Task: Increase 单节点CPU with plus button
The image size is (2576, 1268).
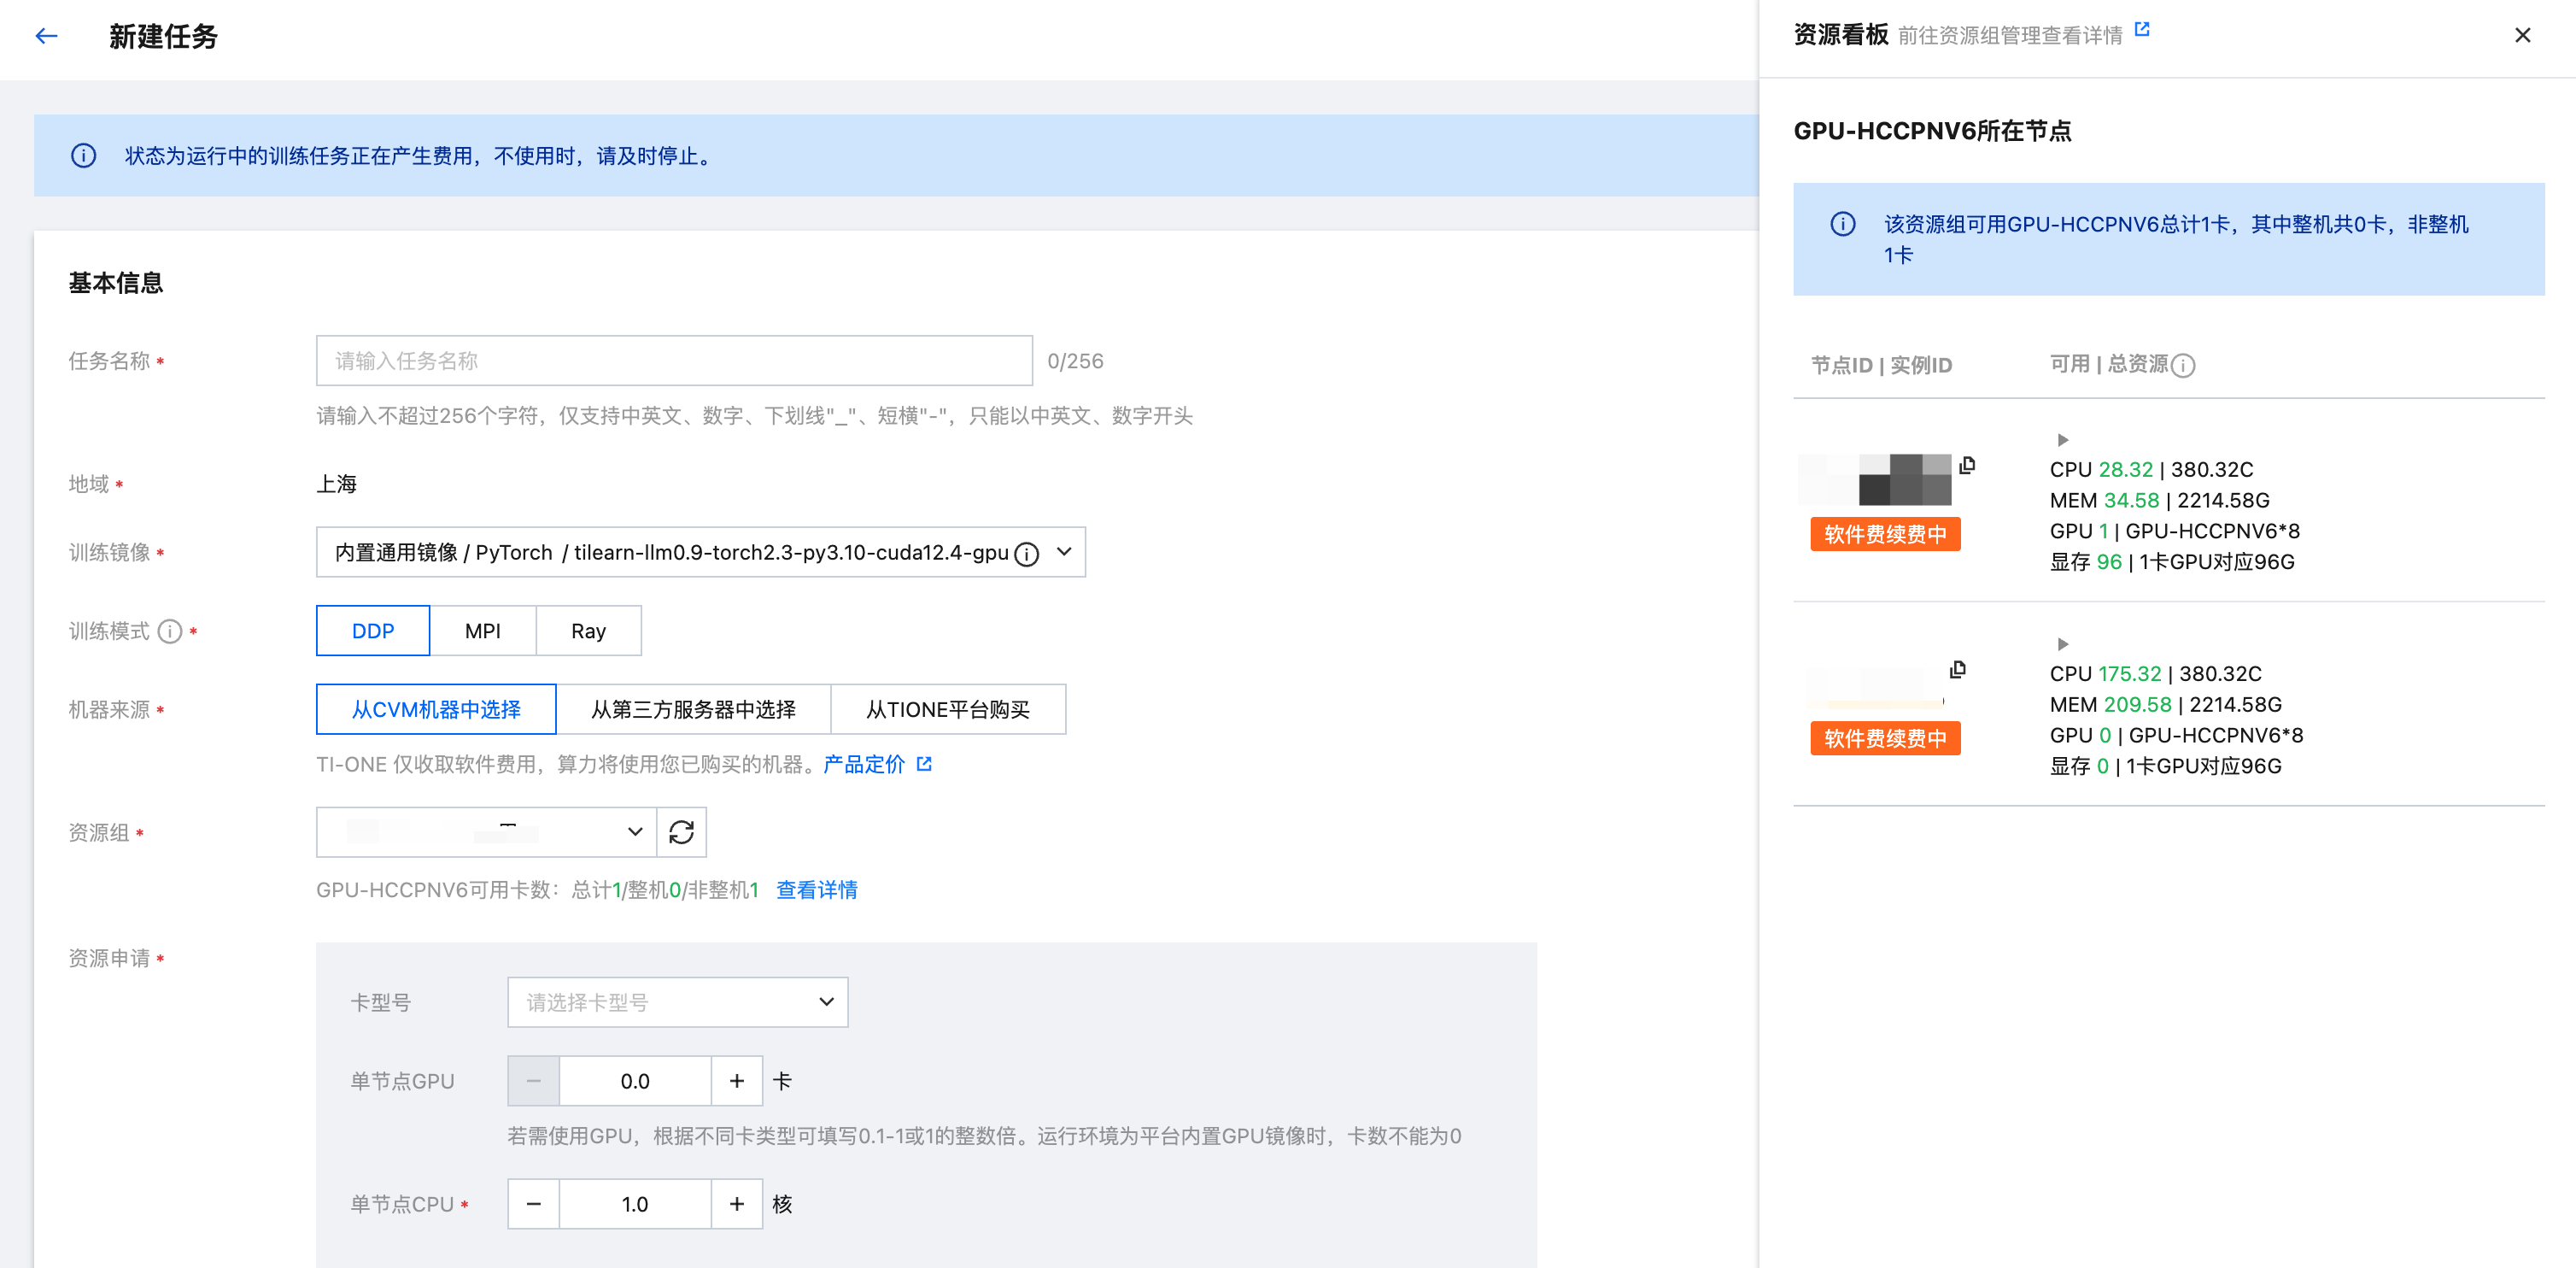Action: (736, 1204)
